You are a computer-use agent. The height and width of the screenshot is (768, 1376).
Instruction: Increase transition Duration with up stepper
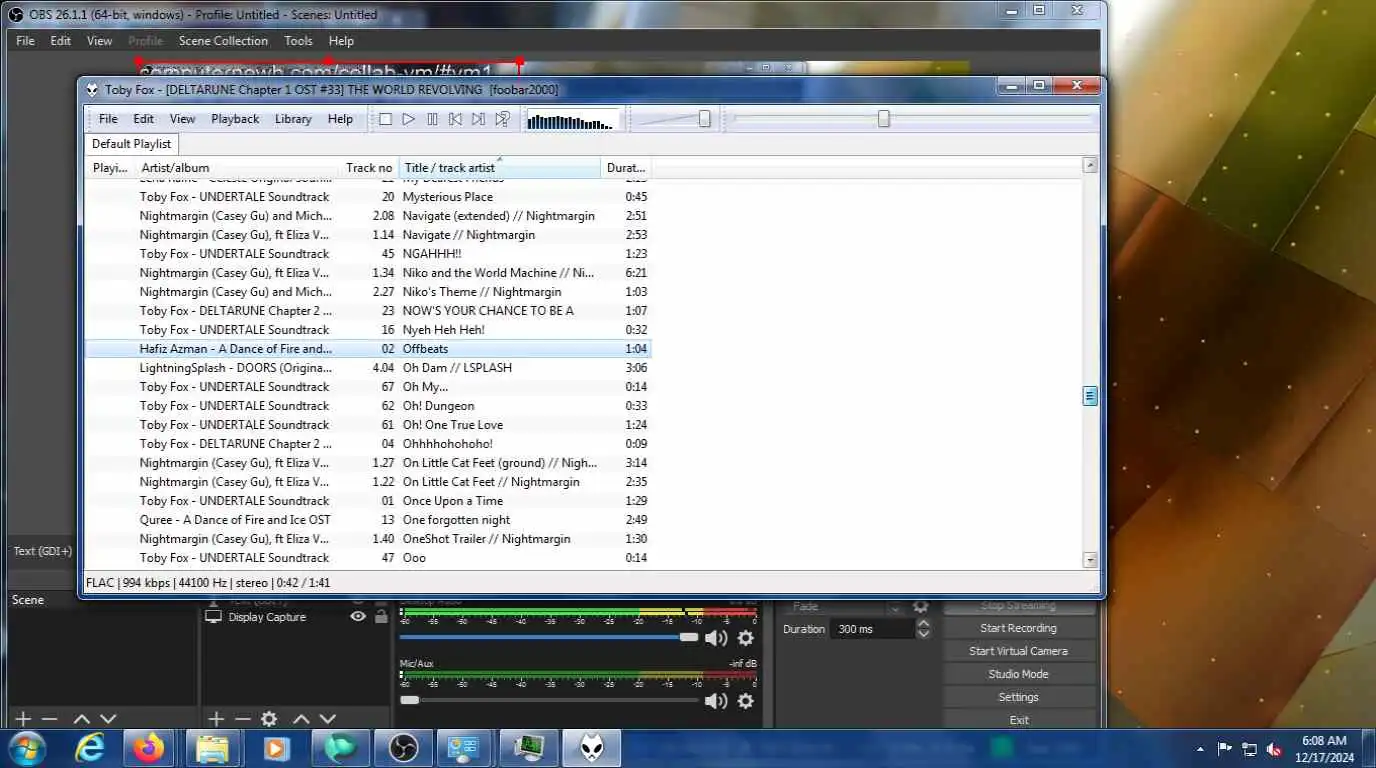[x=924, y=624]
